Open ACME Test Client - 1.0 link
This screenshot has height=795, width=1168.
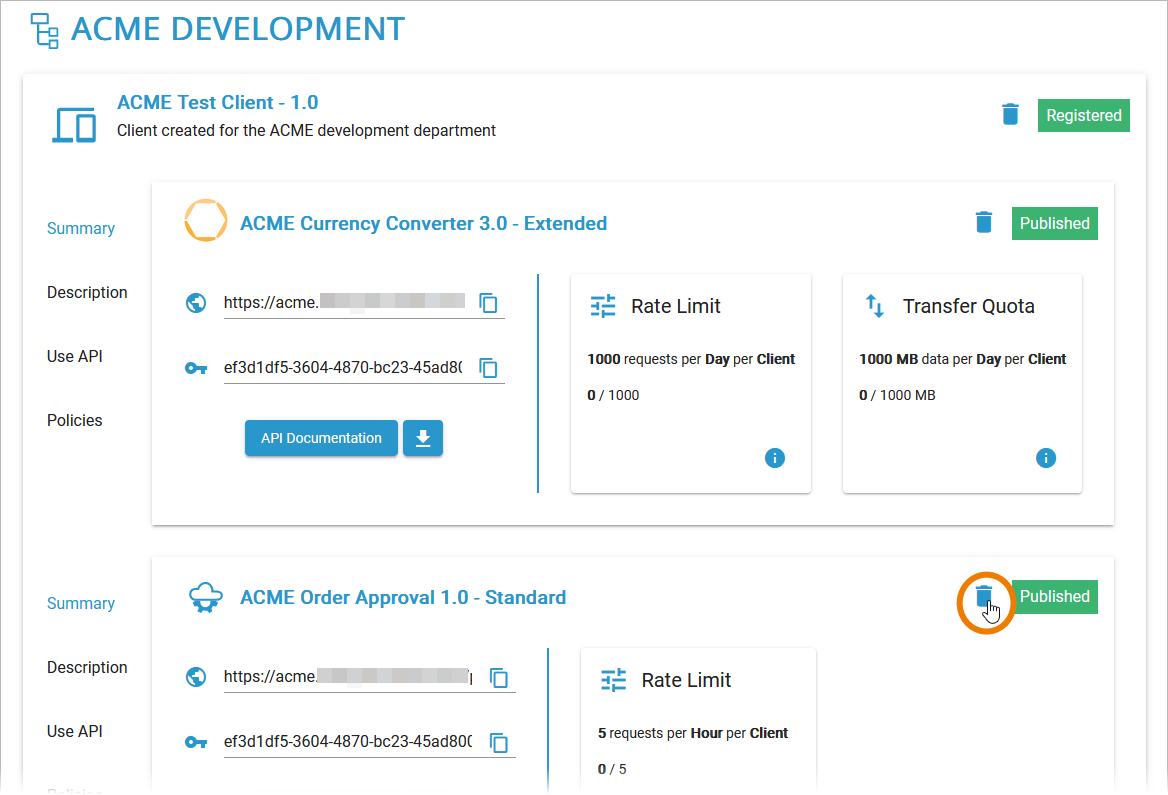pyautogui.click(x=217, y=102)
